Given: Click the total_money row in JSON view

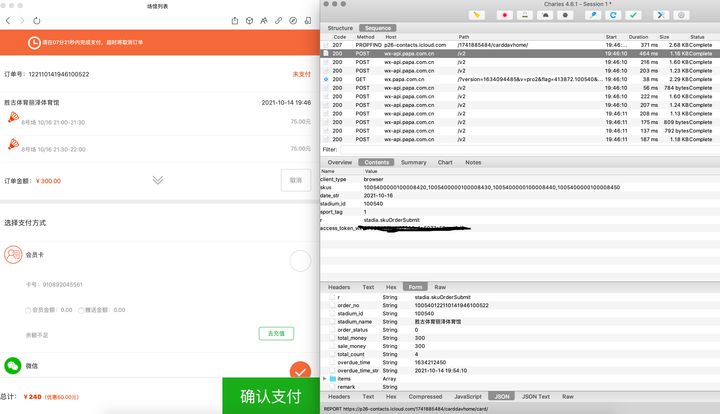Looking at the screenshot, I should [x=520, y=338].
